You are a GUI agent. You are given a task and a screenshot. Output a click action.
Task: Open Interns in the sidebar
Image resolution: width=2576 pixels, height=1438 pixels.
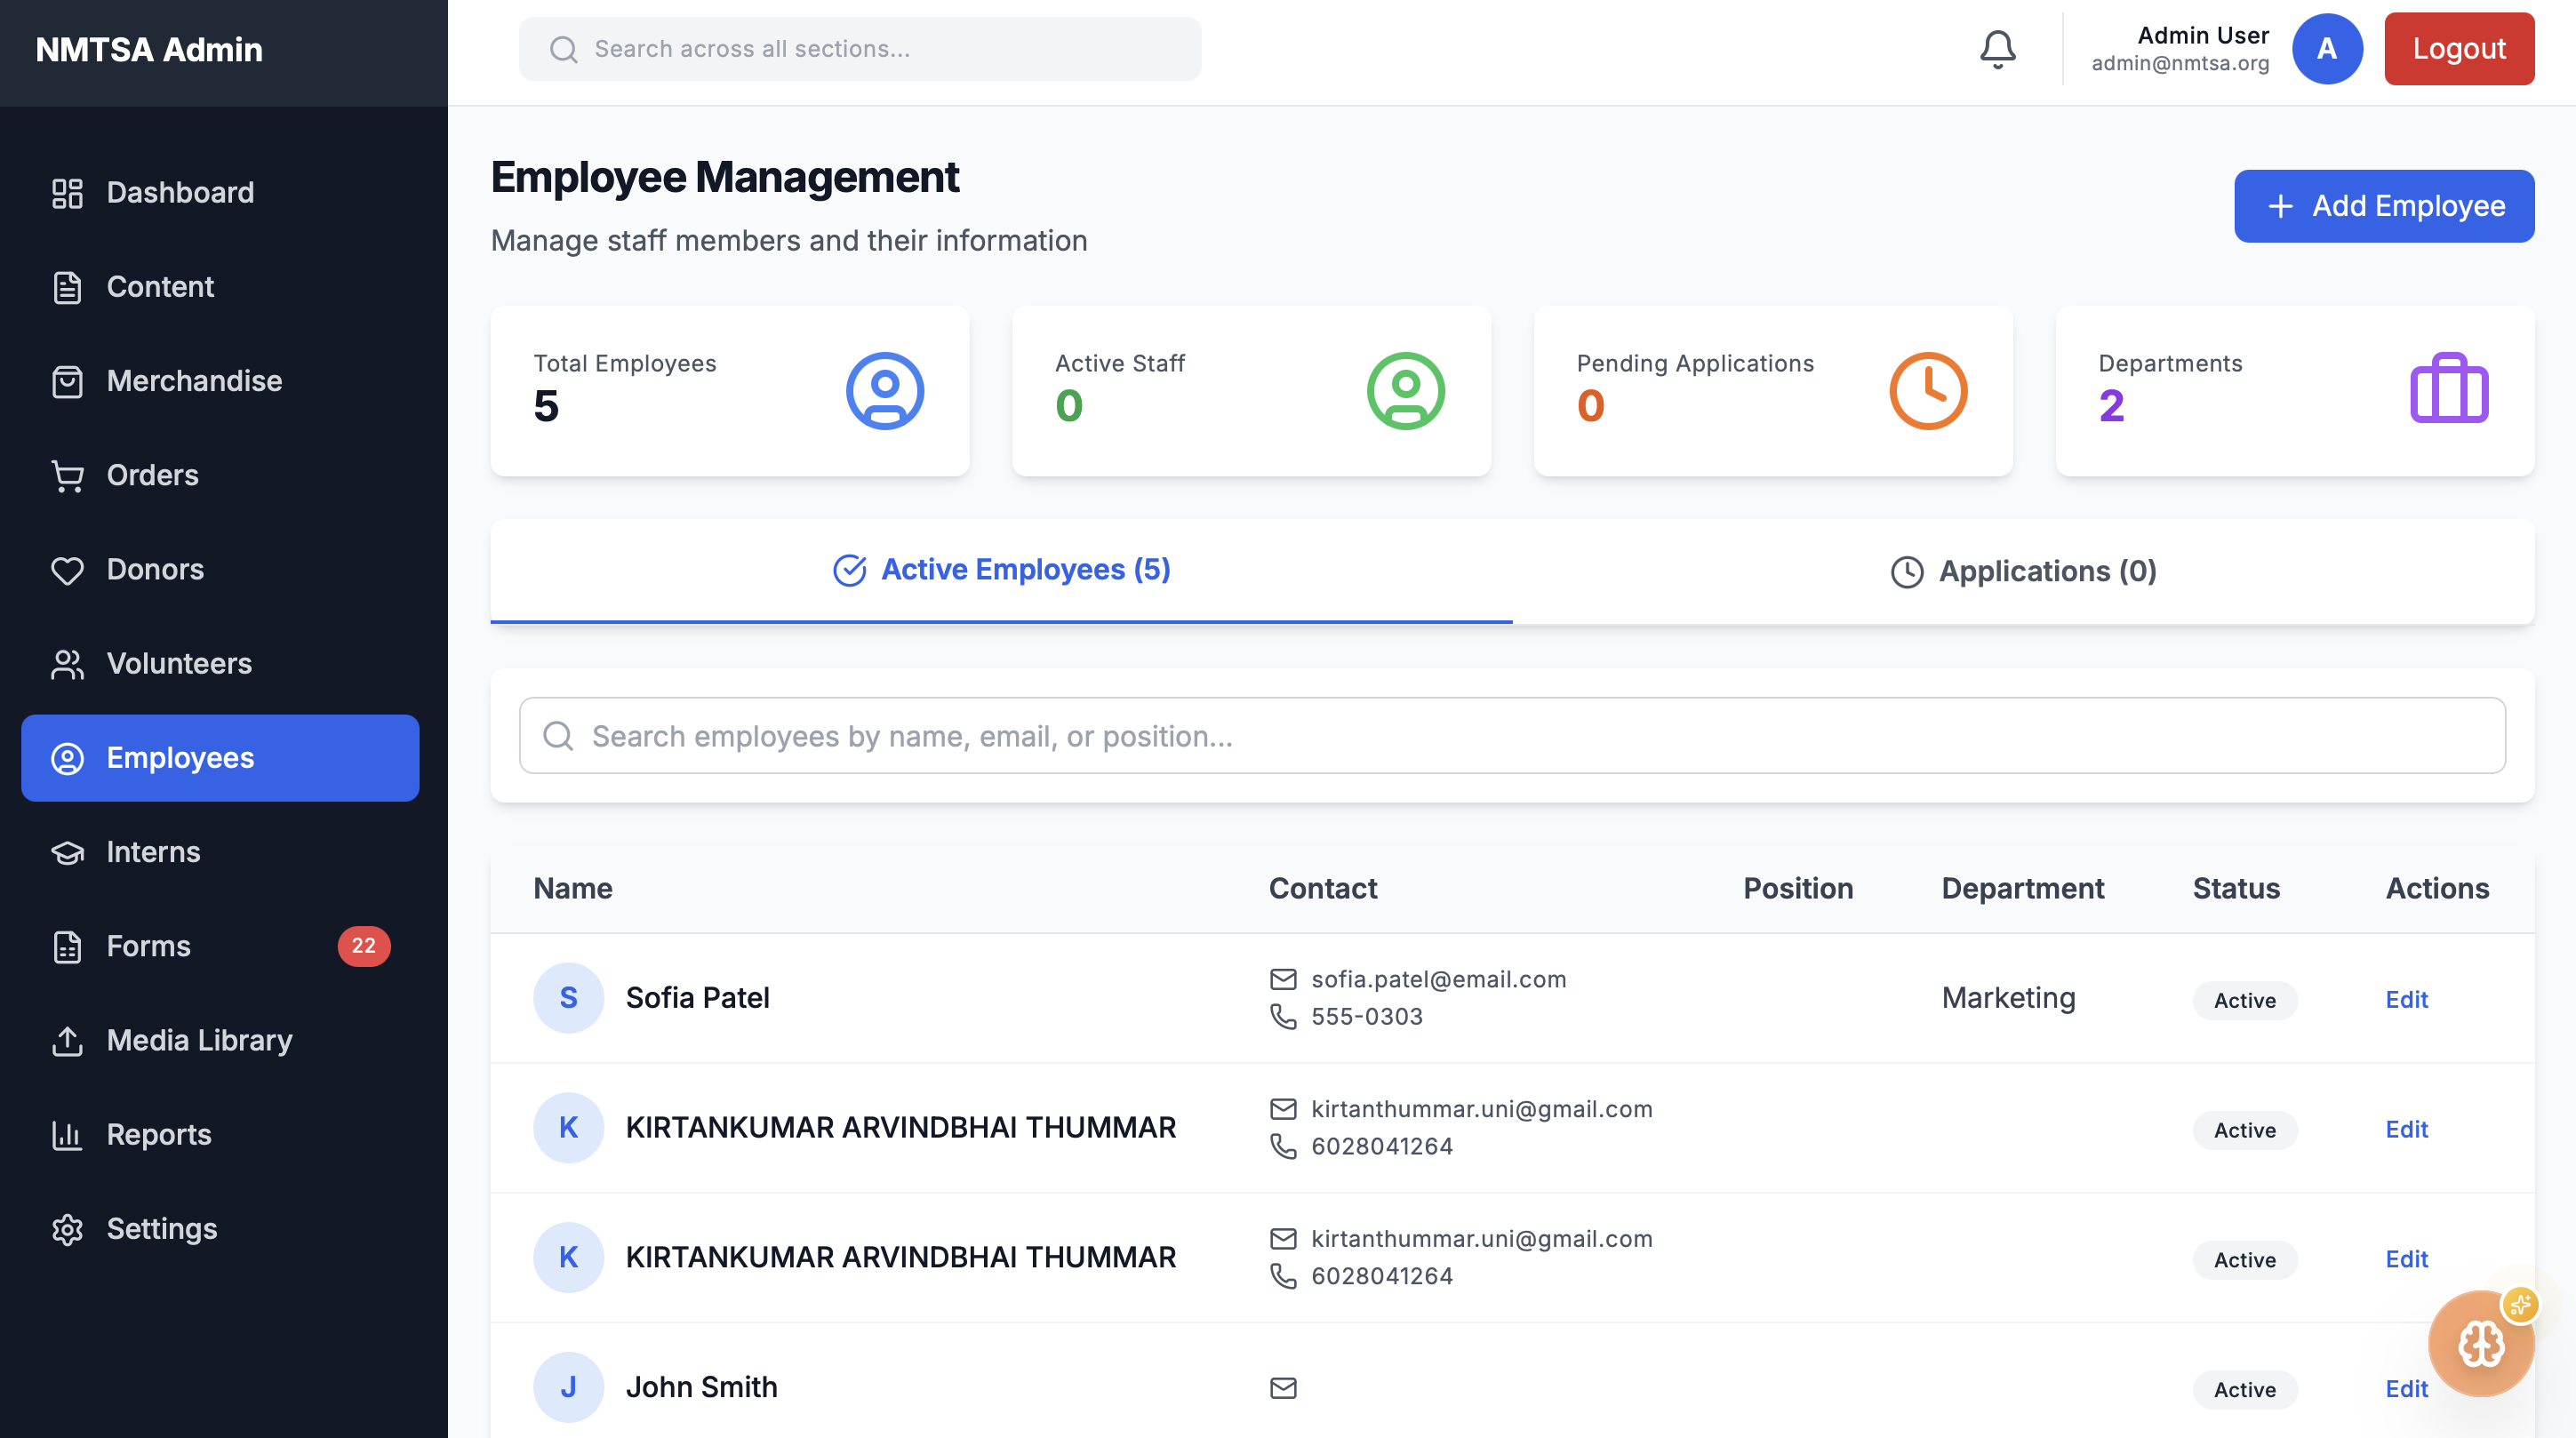(153, 852)
